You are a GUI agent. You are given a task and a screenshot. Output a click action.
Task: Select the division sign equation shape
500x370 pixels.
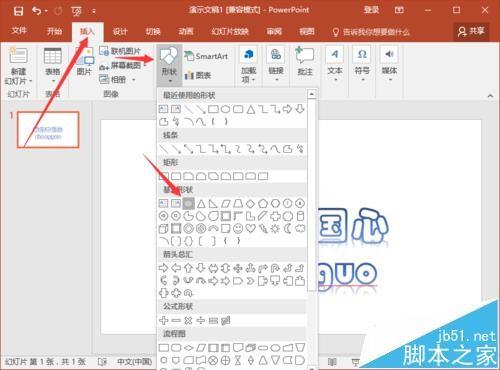tap(201, 320)
